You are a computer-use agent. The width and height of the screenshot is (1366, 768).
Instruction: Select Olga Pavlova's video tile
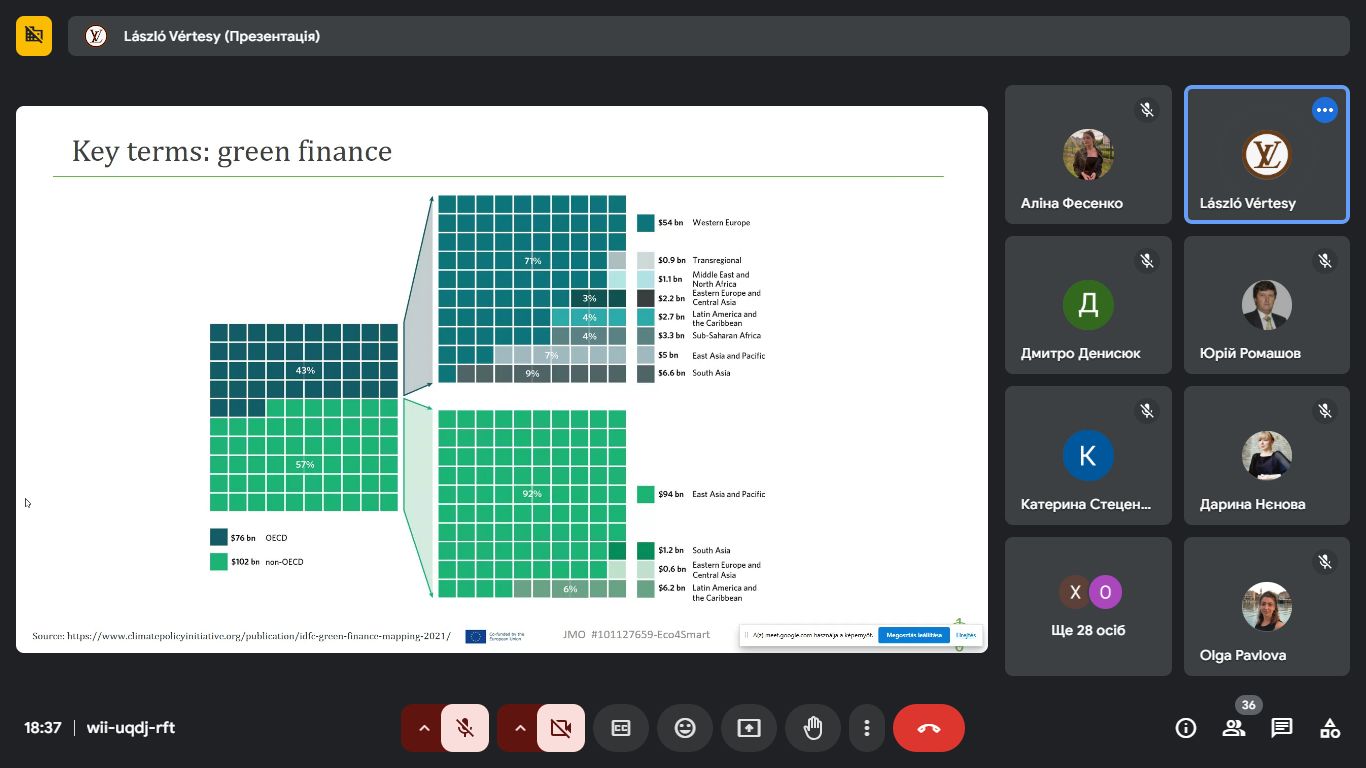point(1266,606)
